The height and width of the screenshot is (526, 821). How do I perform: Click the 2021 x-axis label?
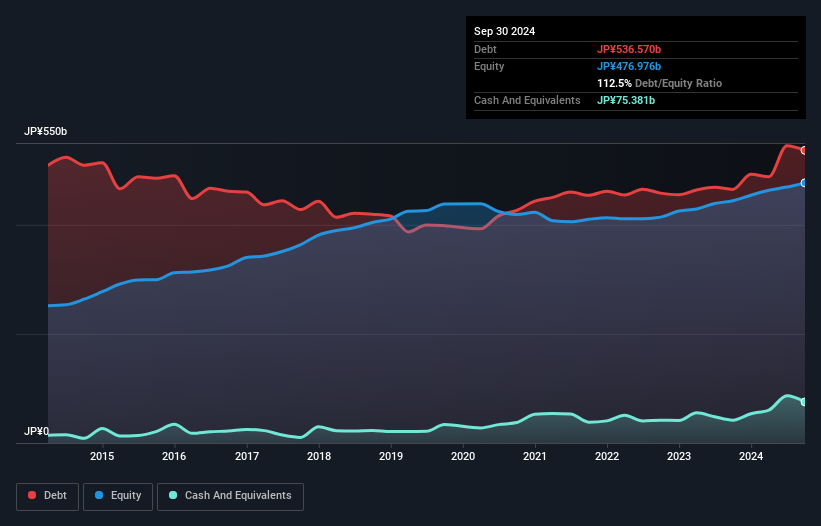535,456
